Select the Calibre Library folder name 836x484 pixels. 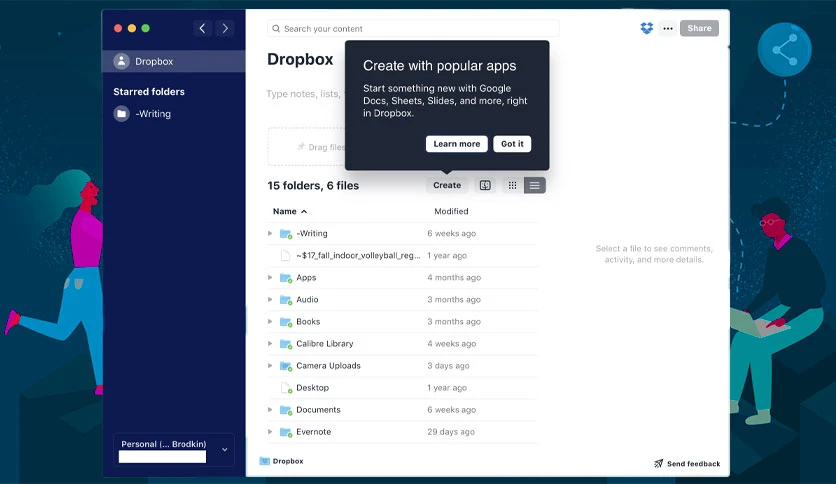(325, 344)
